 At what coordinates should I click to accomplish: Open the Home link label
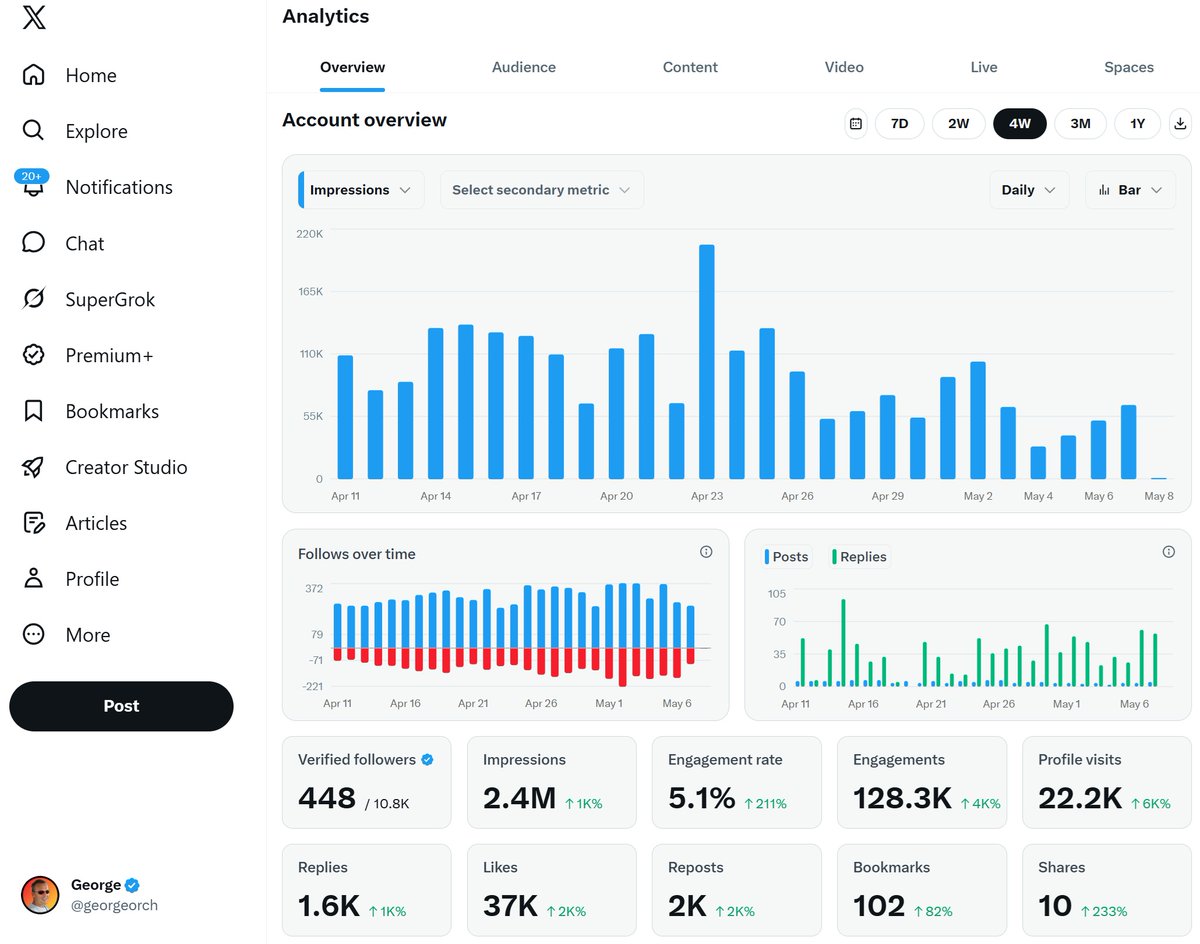coord(91,75)
